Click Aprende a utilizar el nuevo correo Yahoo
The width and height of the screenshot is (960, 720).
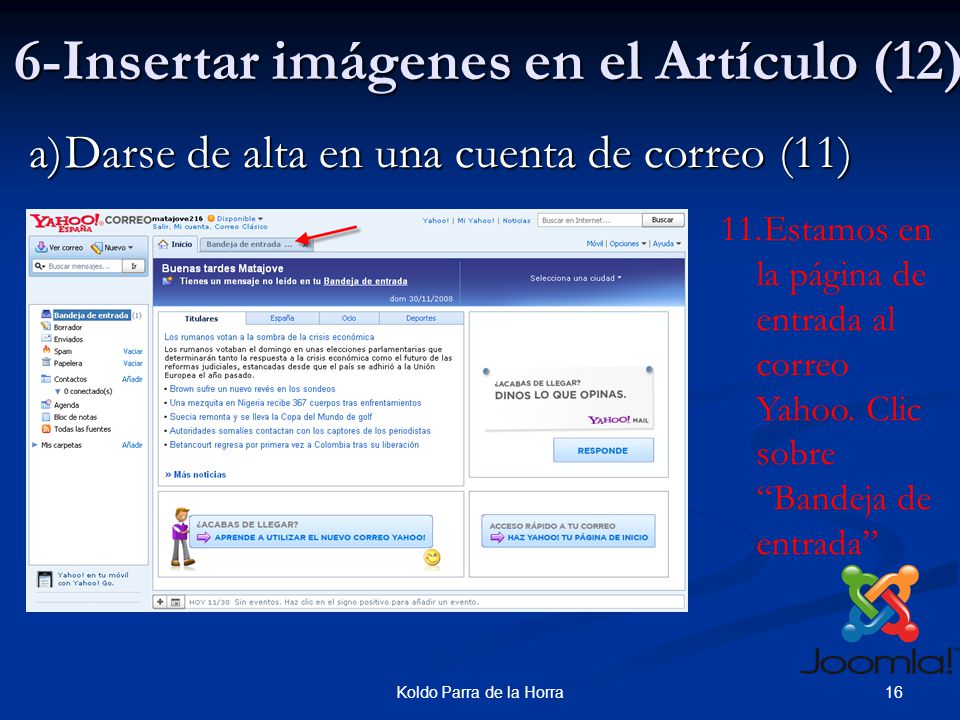pos(312,531)
